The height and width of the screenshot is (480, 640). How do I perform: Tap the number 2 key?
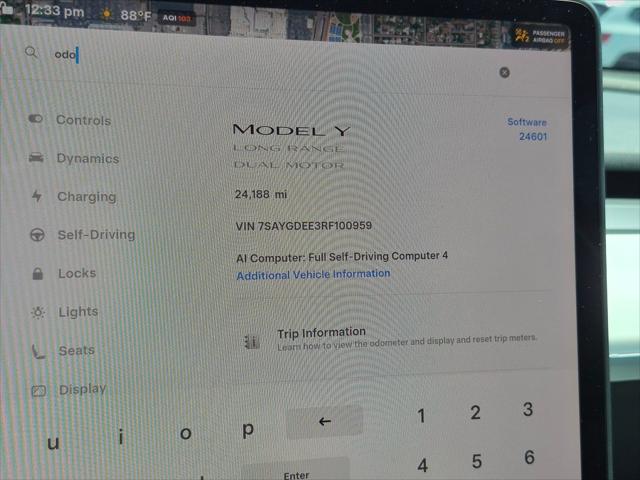[x=476, y=412]
